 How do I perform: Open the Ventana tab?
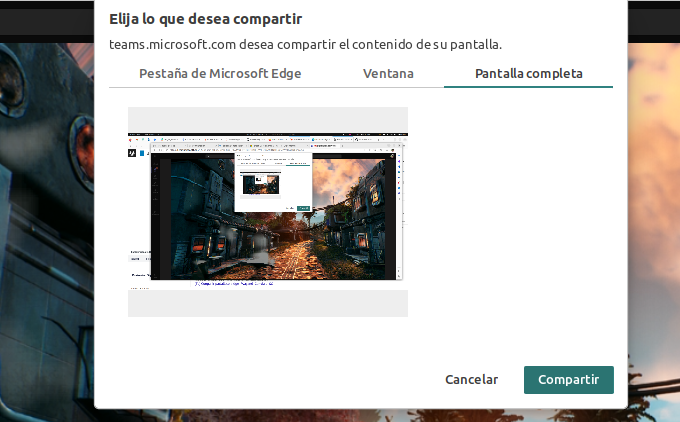[x=388, y=74]
